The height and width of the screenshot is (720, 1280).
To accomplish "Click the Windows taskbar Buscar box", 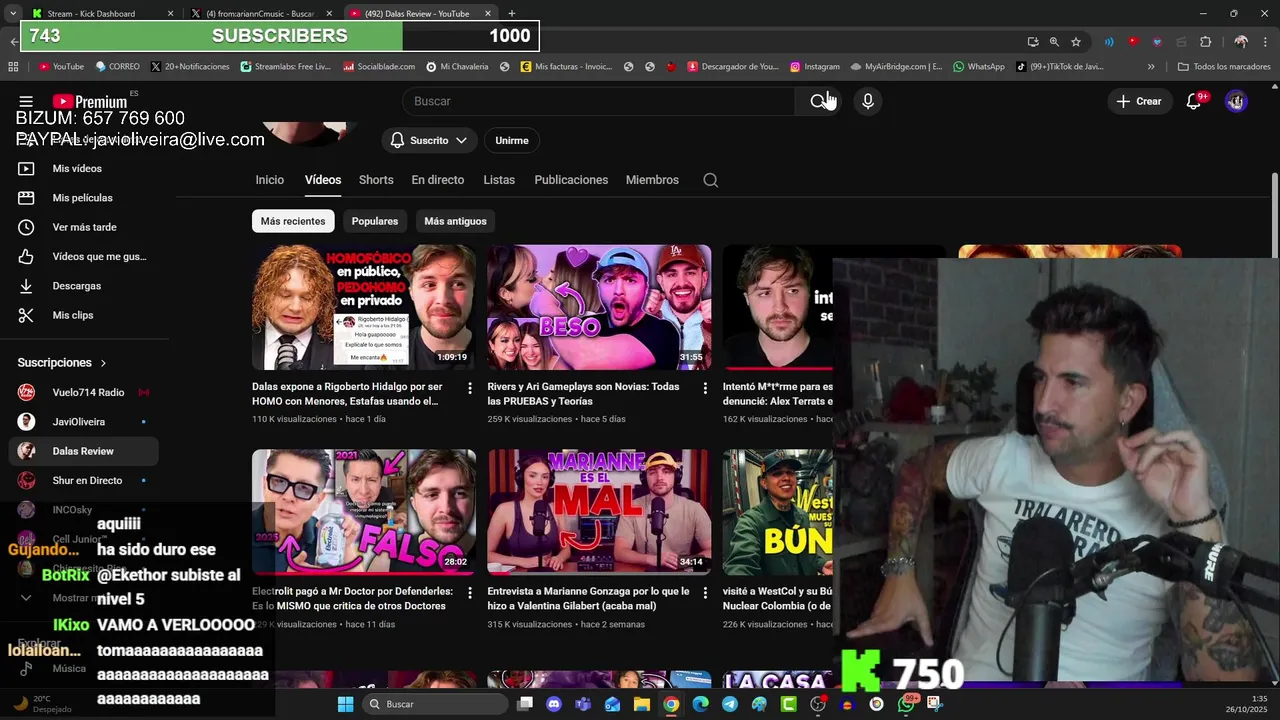I will (435, 704).
